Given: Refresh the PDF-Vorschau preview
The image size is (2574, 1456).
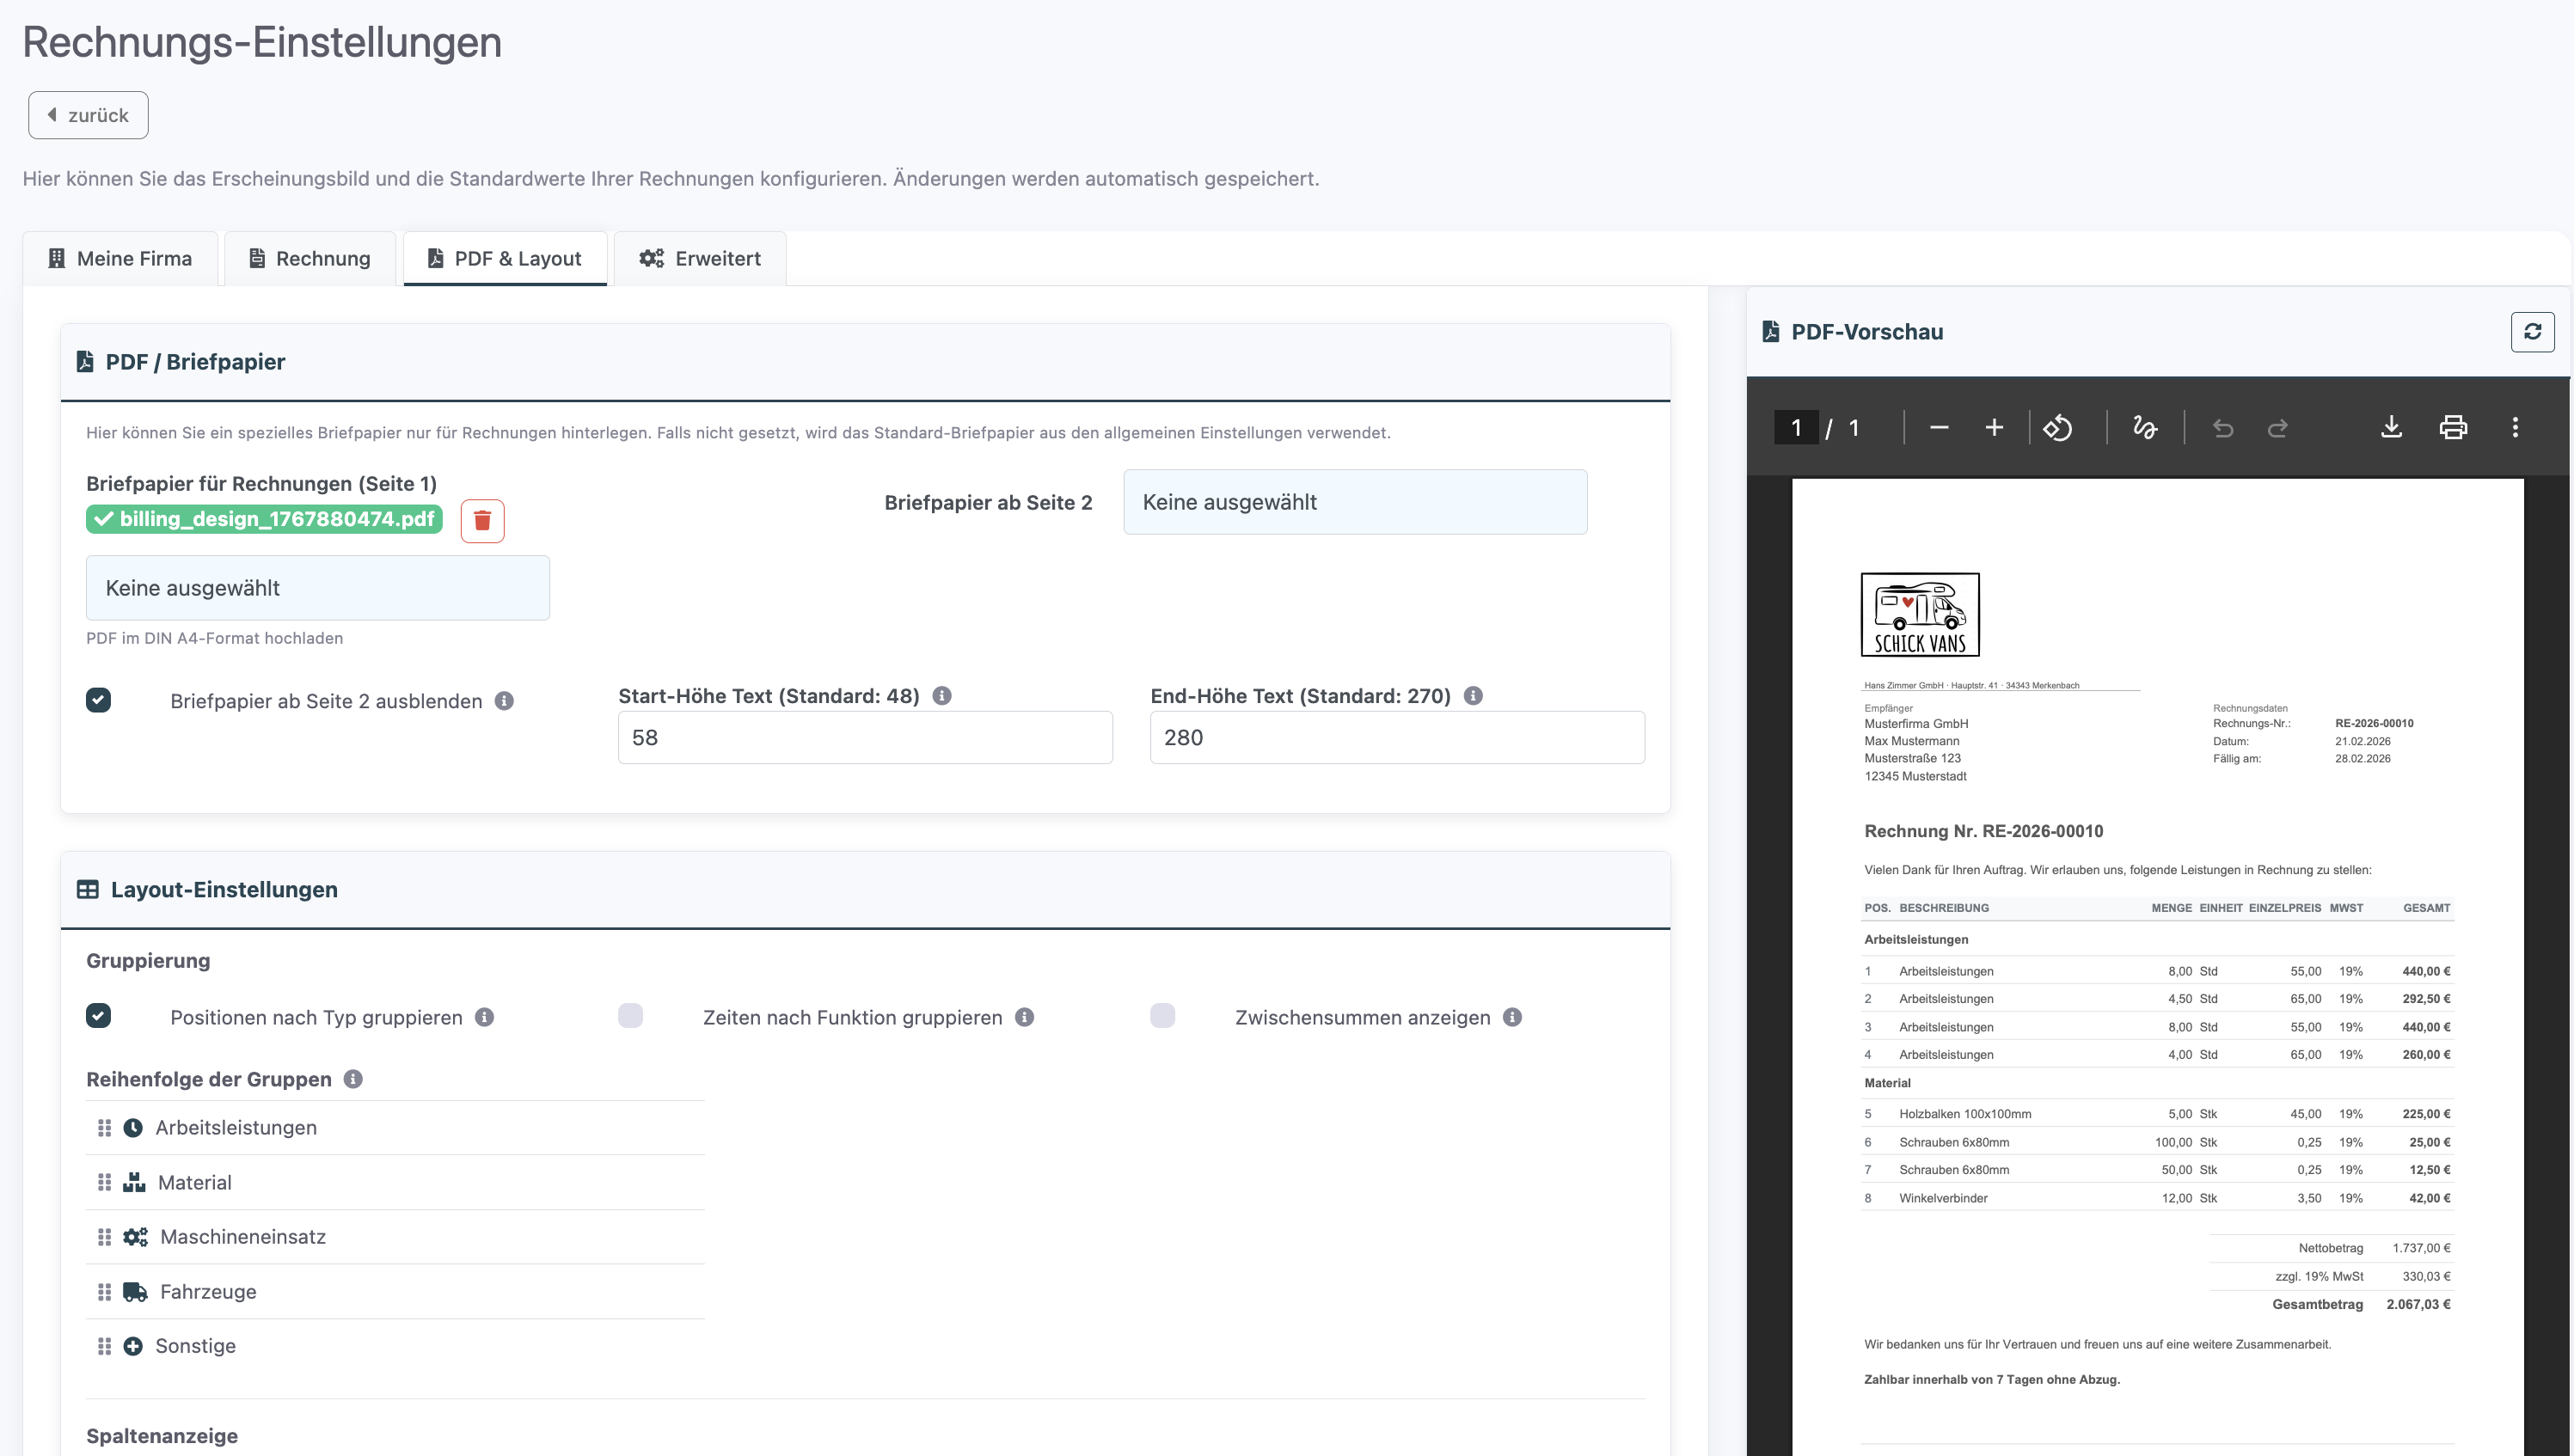Looking at the screenshot, I should [x=2531, y=332].
